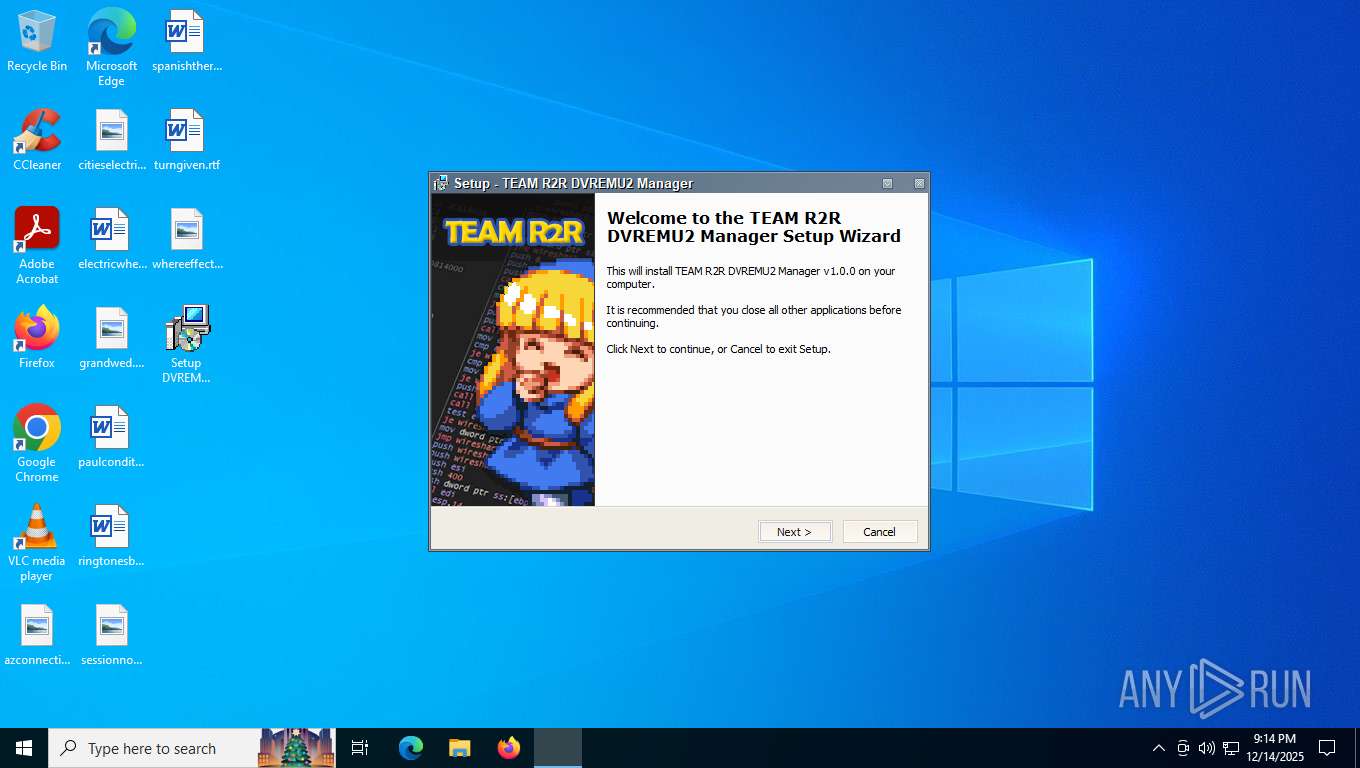Select the azconnecti image file icon
Image resolution: width=1360 pixels, height=768 pixels.
[37, 636]
